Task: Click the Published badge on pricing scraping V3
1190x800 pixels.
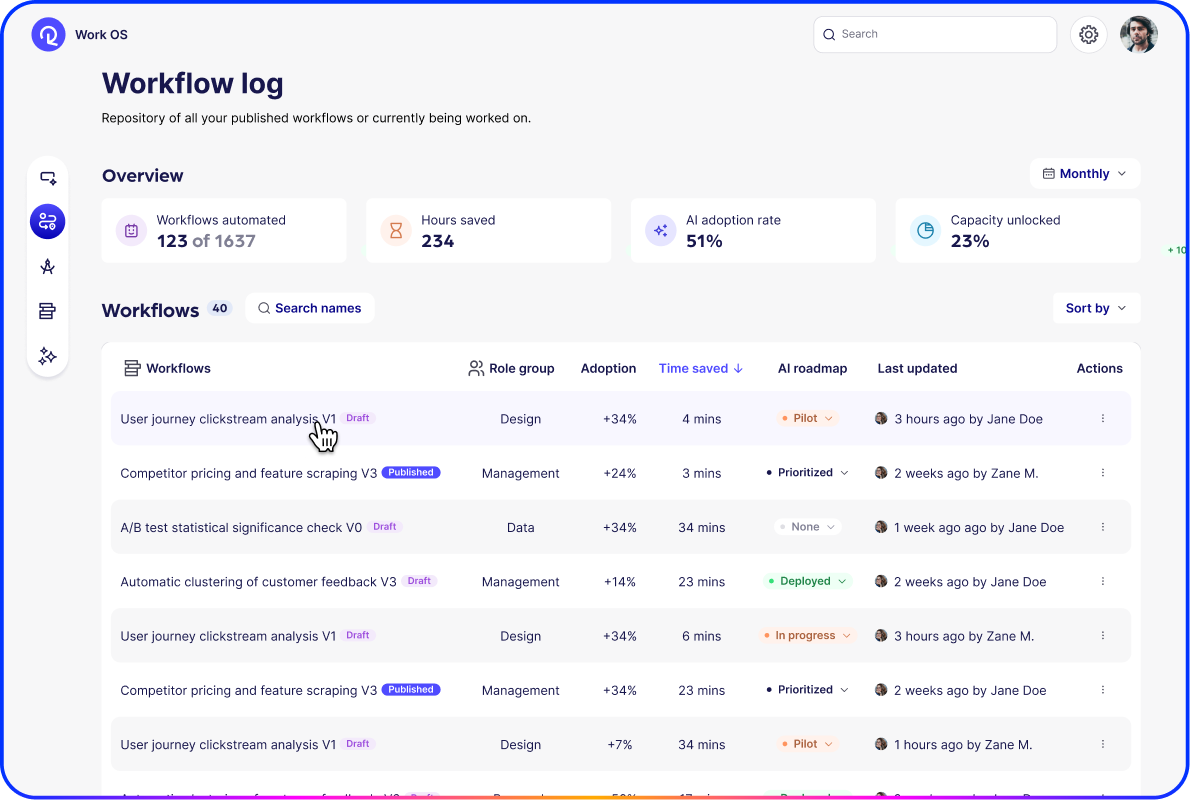Action: click(411, 472)
